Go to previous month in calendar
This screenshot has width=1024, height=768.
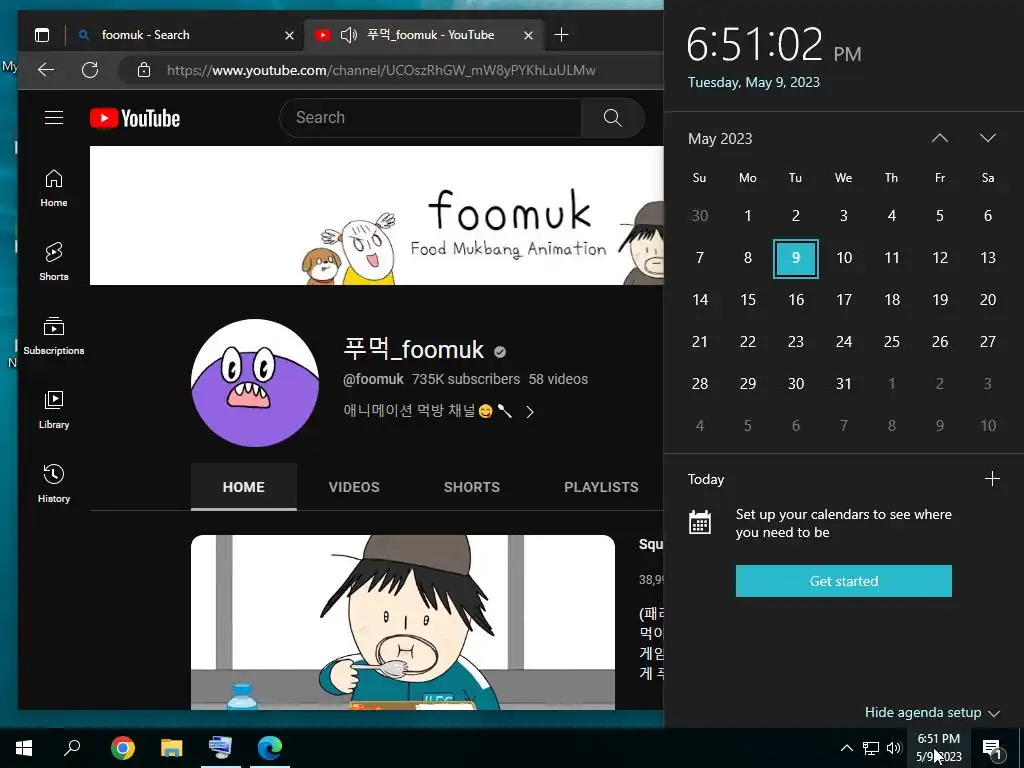[x=939, y=138]
